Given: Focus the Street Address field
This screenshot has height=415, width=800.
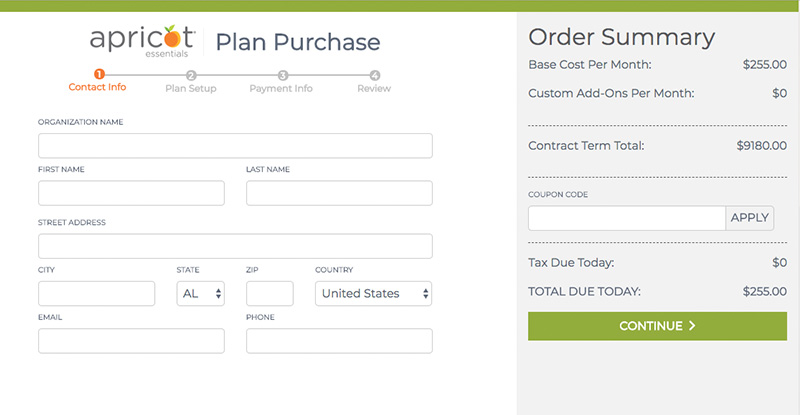Looking at the screenshot, I should point(235,246).
